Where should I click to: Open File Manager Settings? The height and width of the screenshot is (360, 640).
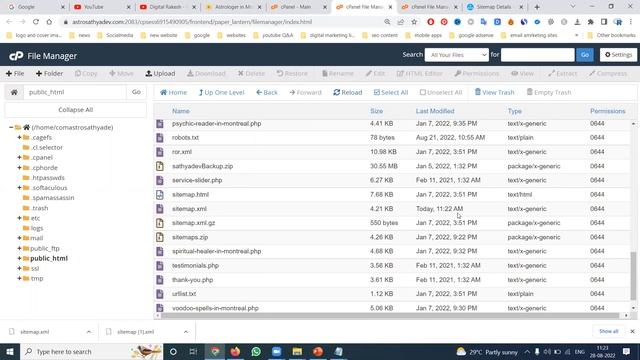click(x=618, y=55)
